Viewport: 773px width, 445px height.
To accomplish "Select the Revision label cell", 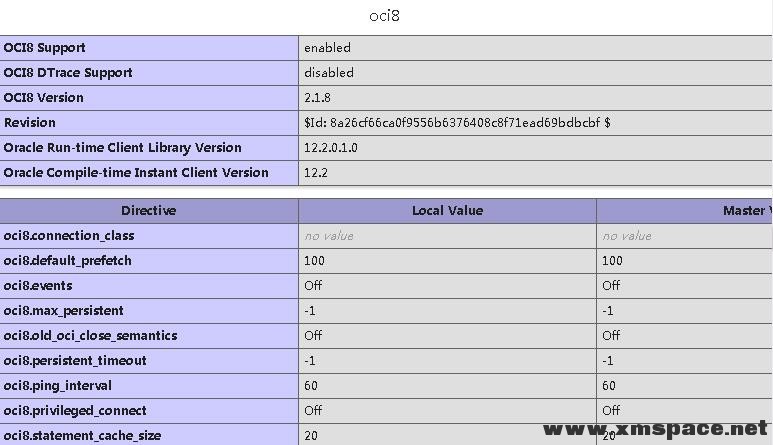I will pyautogui.click(x=149, y=123).
